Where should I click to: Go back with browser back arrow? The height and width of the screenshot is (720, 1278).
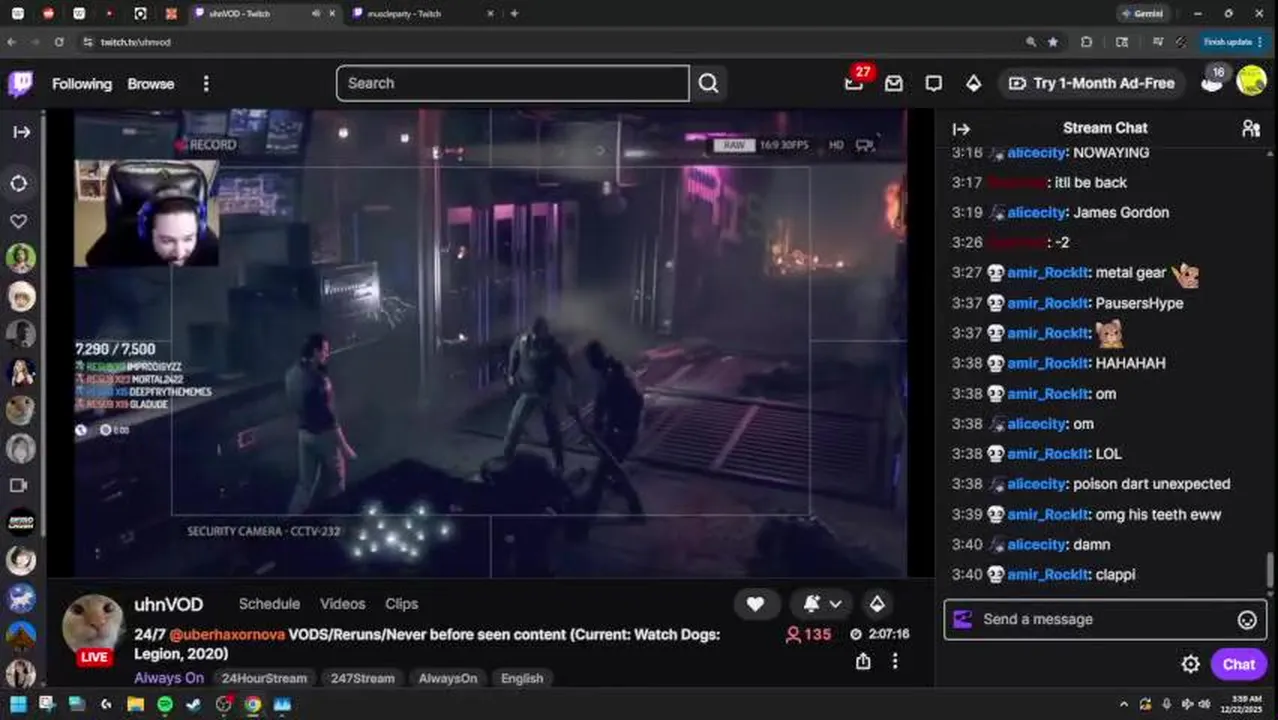coord(11,42)
